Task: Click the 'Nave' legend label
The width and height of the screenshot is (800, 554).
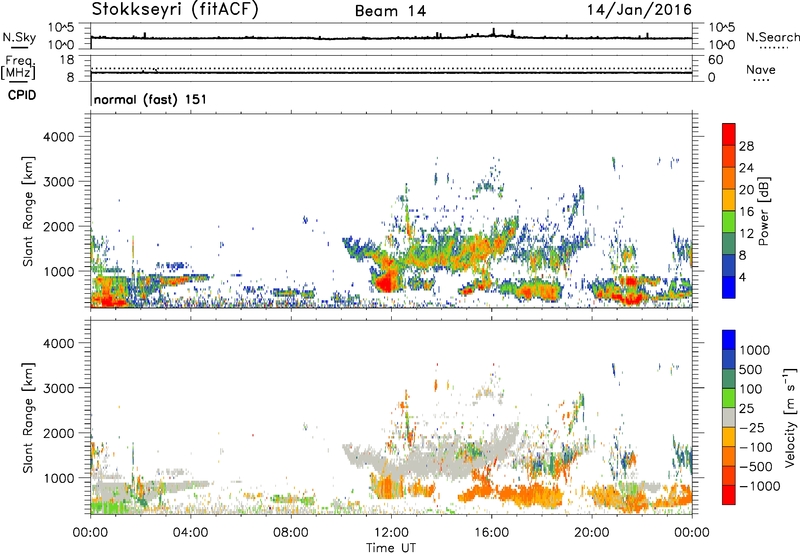Action: click(761, 70)
